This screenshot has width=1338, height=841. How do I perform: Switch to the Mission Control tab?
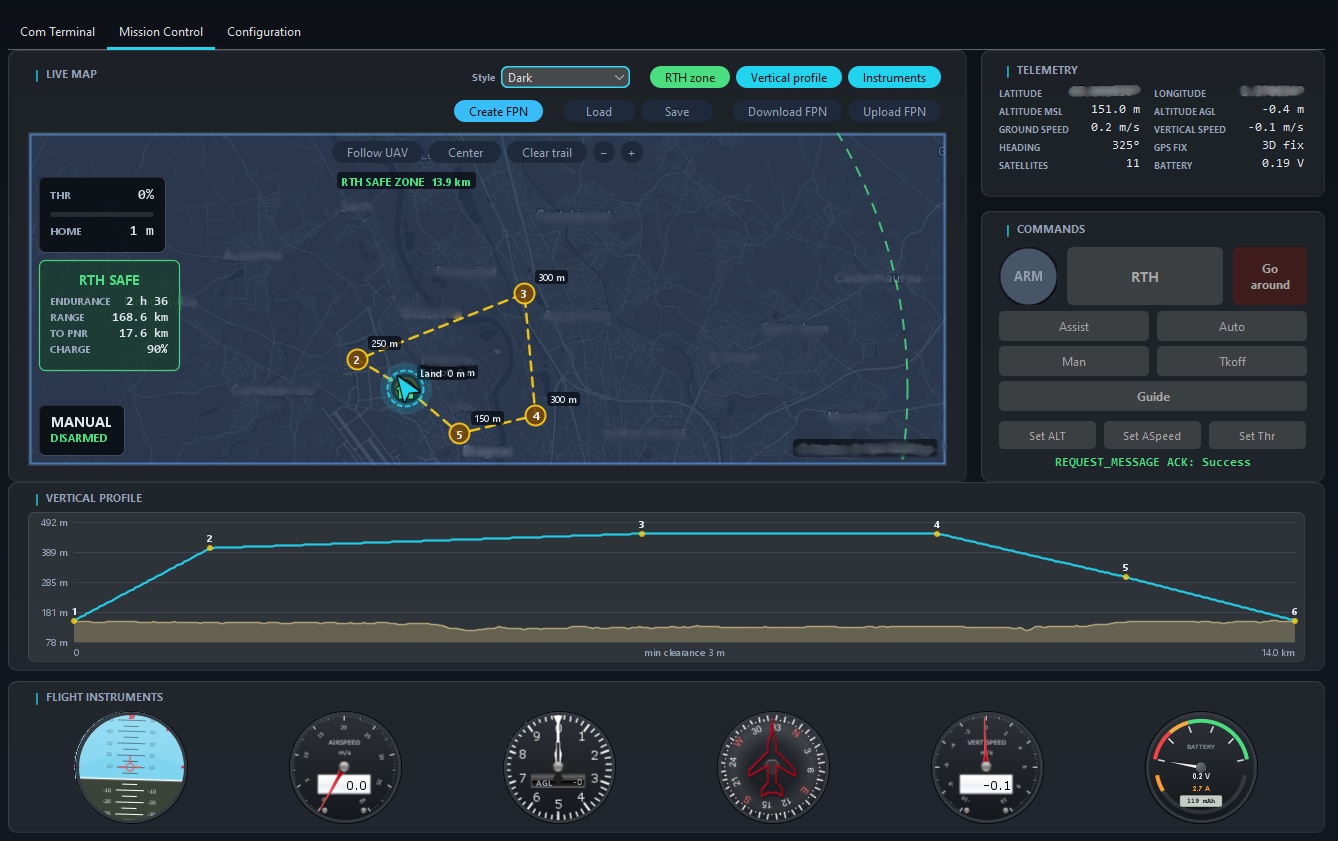(161, 32)
